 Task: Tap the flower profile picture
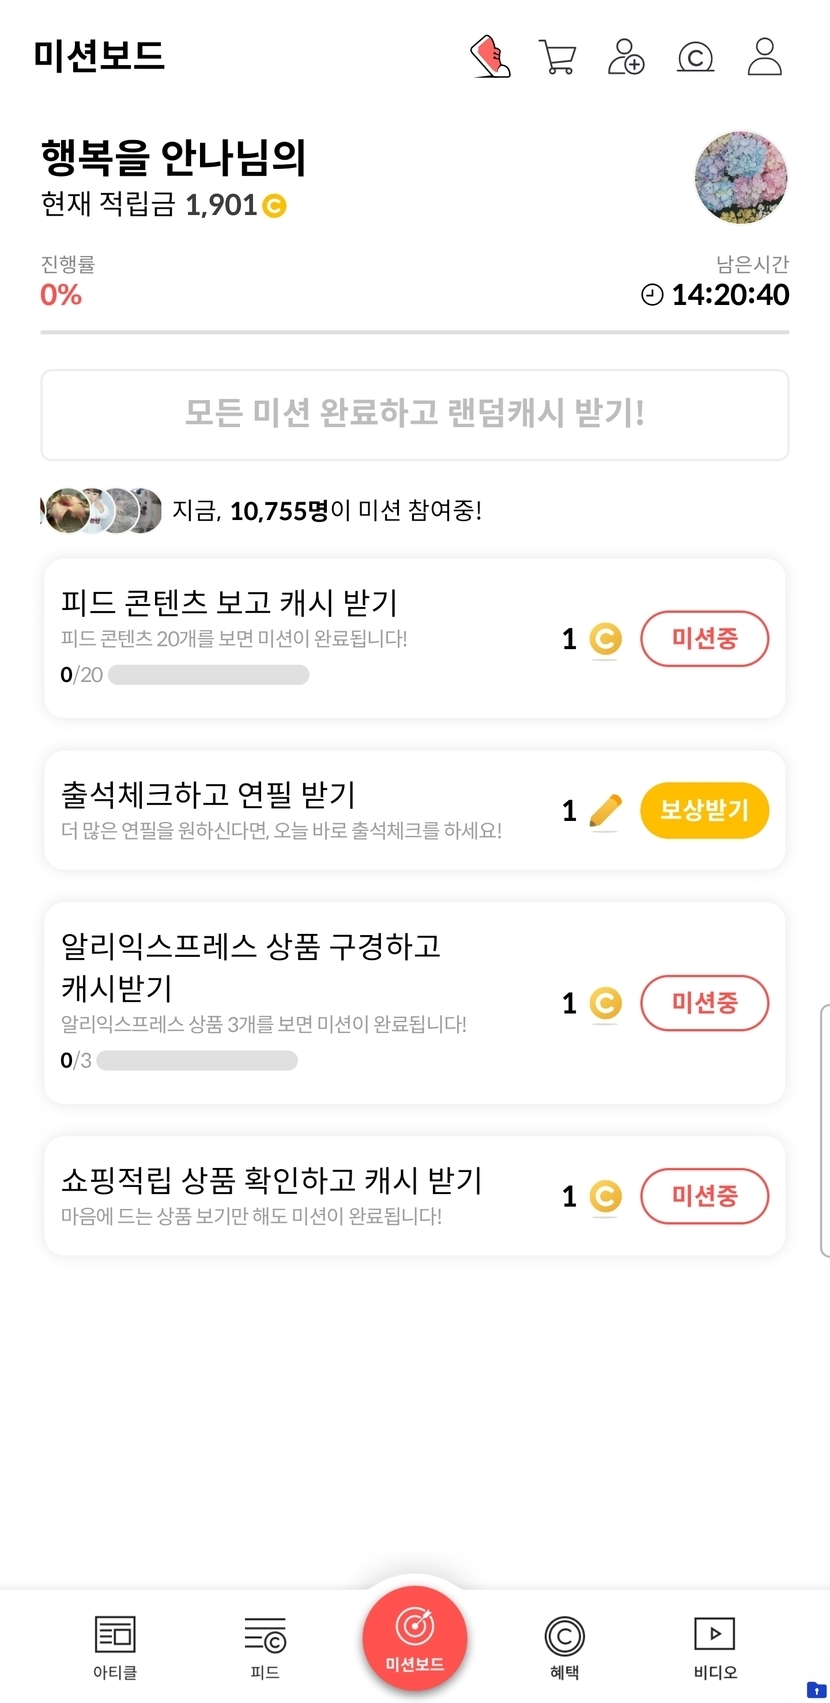tap(741, 178)
